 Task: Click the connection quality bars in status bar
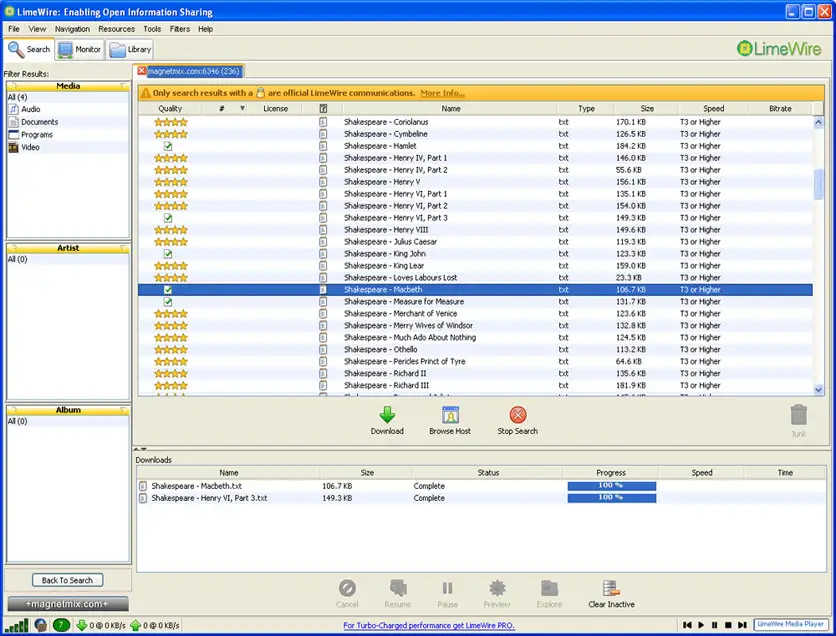coord(16,625)
